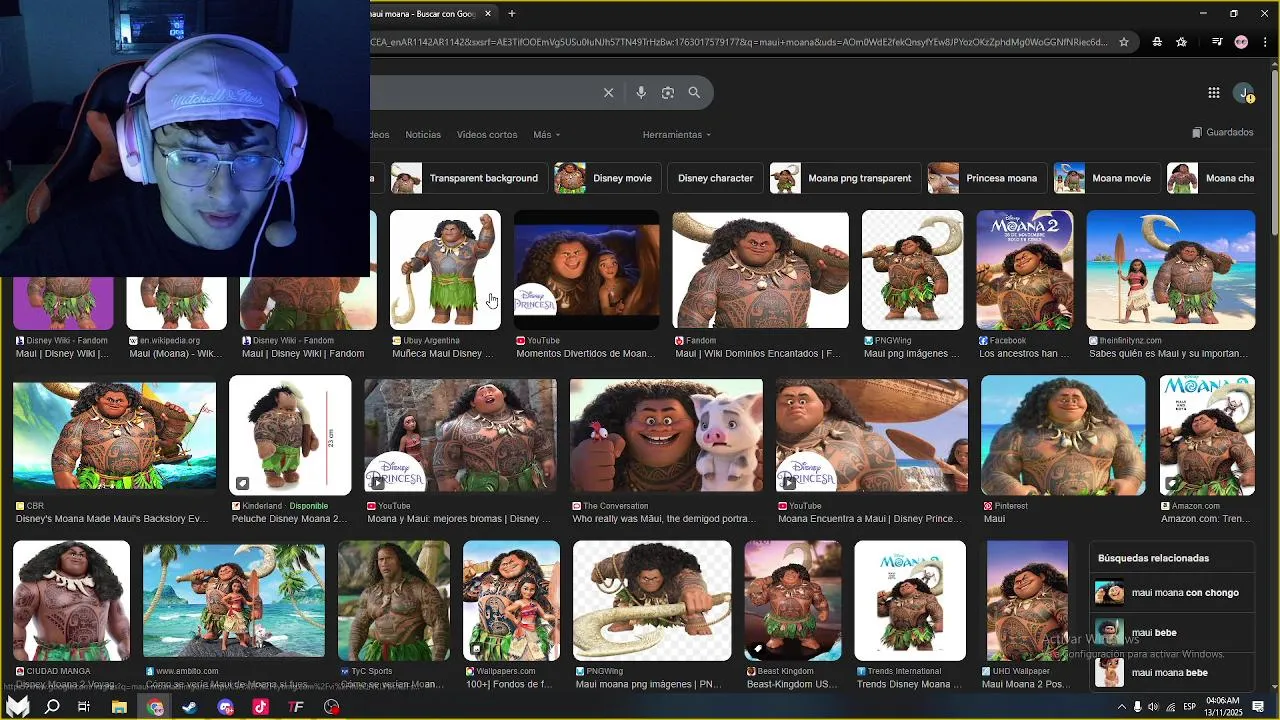Expand the Herramientas dropdown
The image size is (1280, 720).
click(677, 135)
